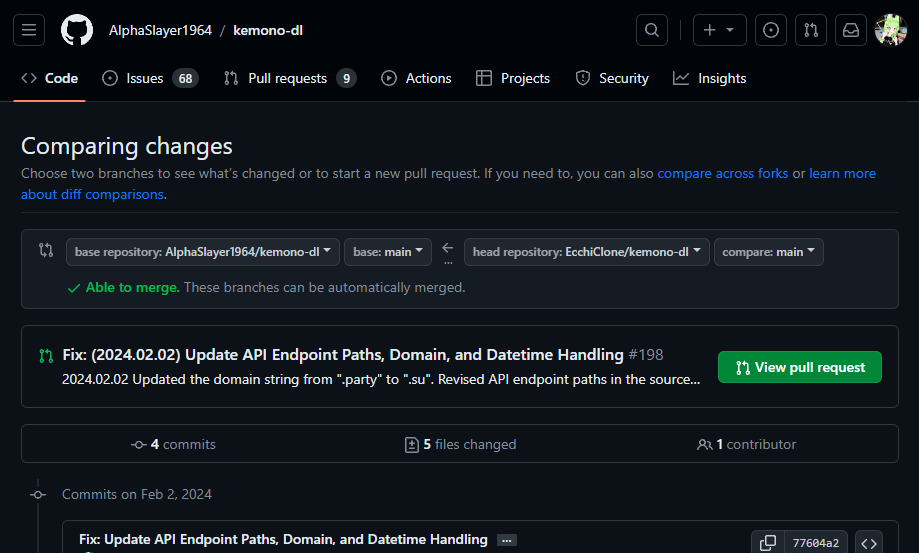
Task: Show the 1 contributor section
Action: (x=746, y=445)
